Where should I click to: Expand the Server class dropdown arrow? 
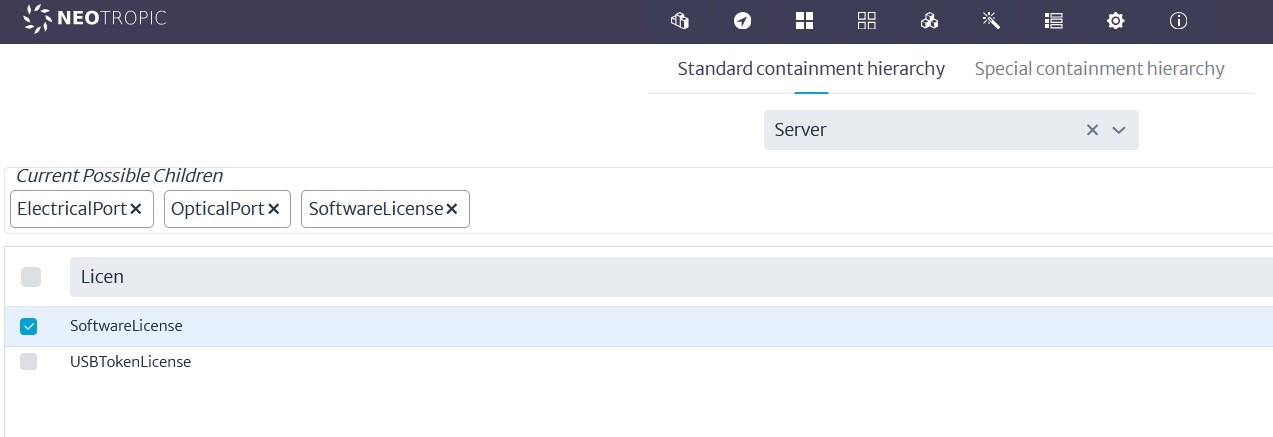click(x=1119, y=130)
